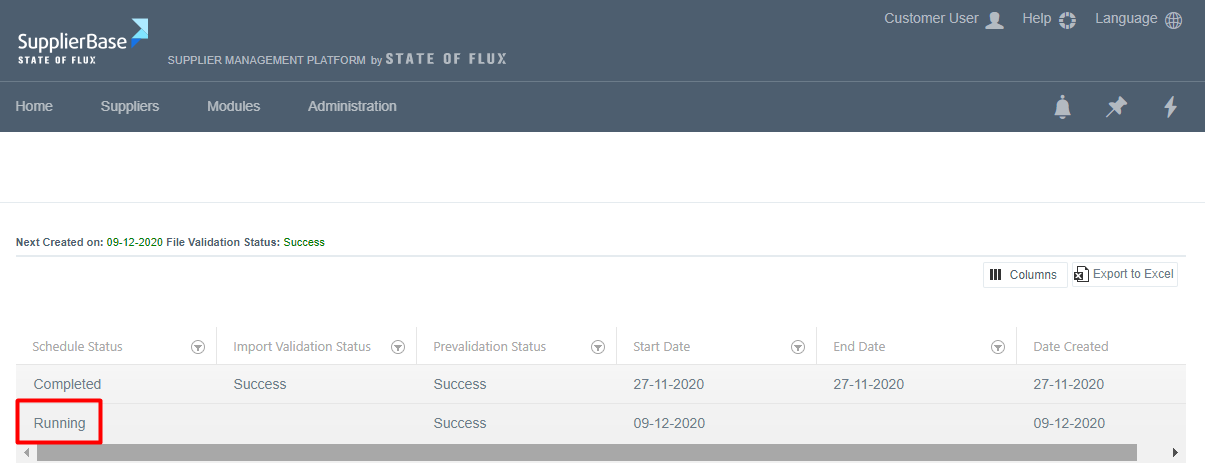
Task: Open the Schedule Status column filter
Action: [x=198, y=347]
